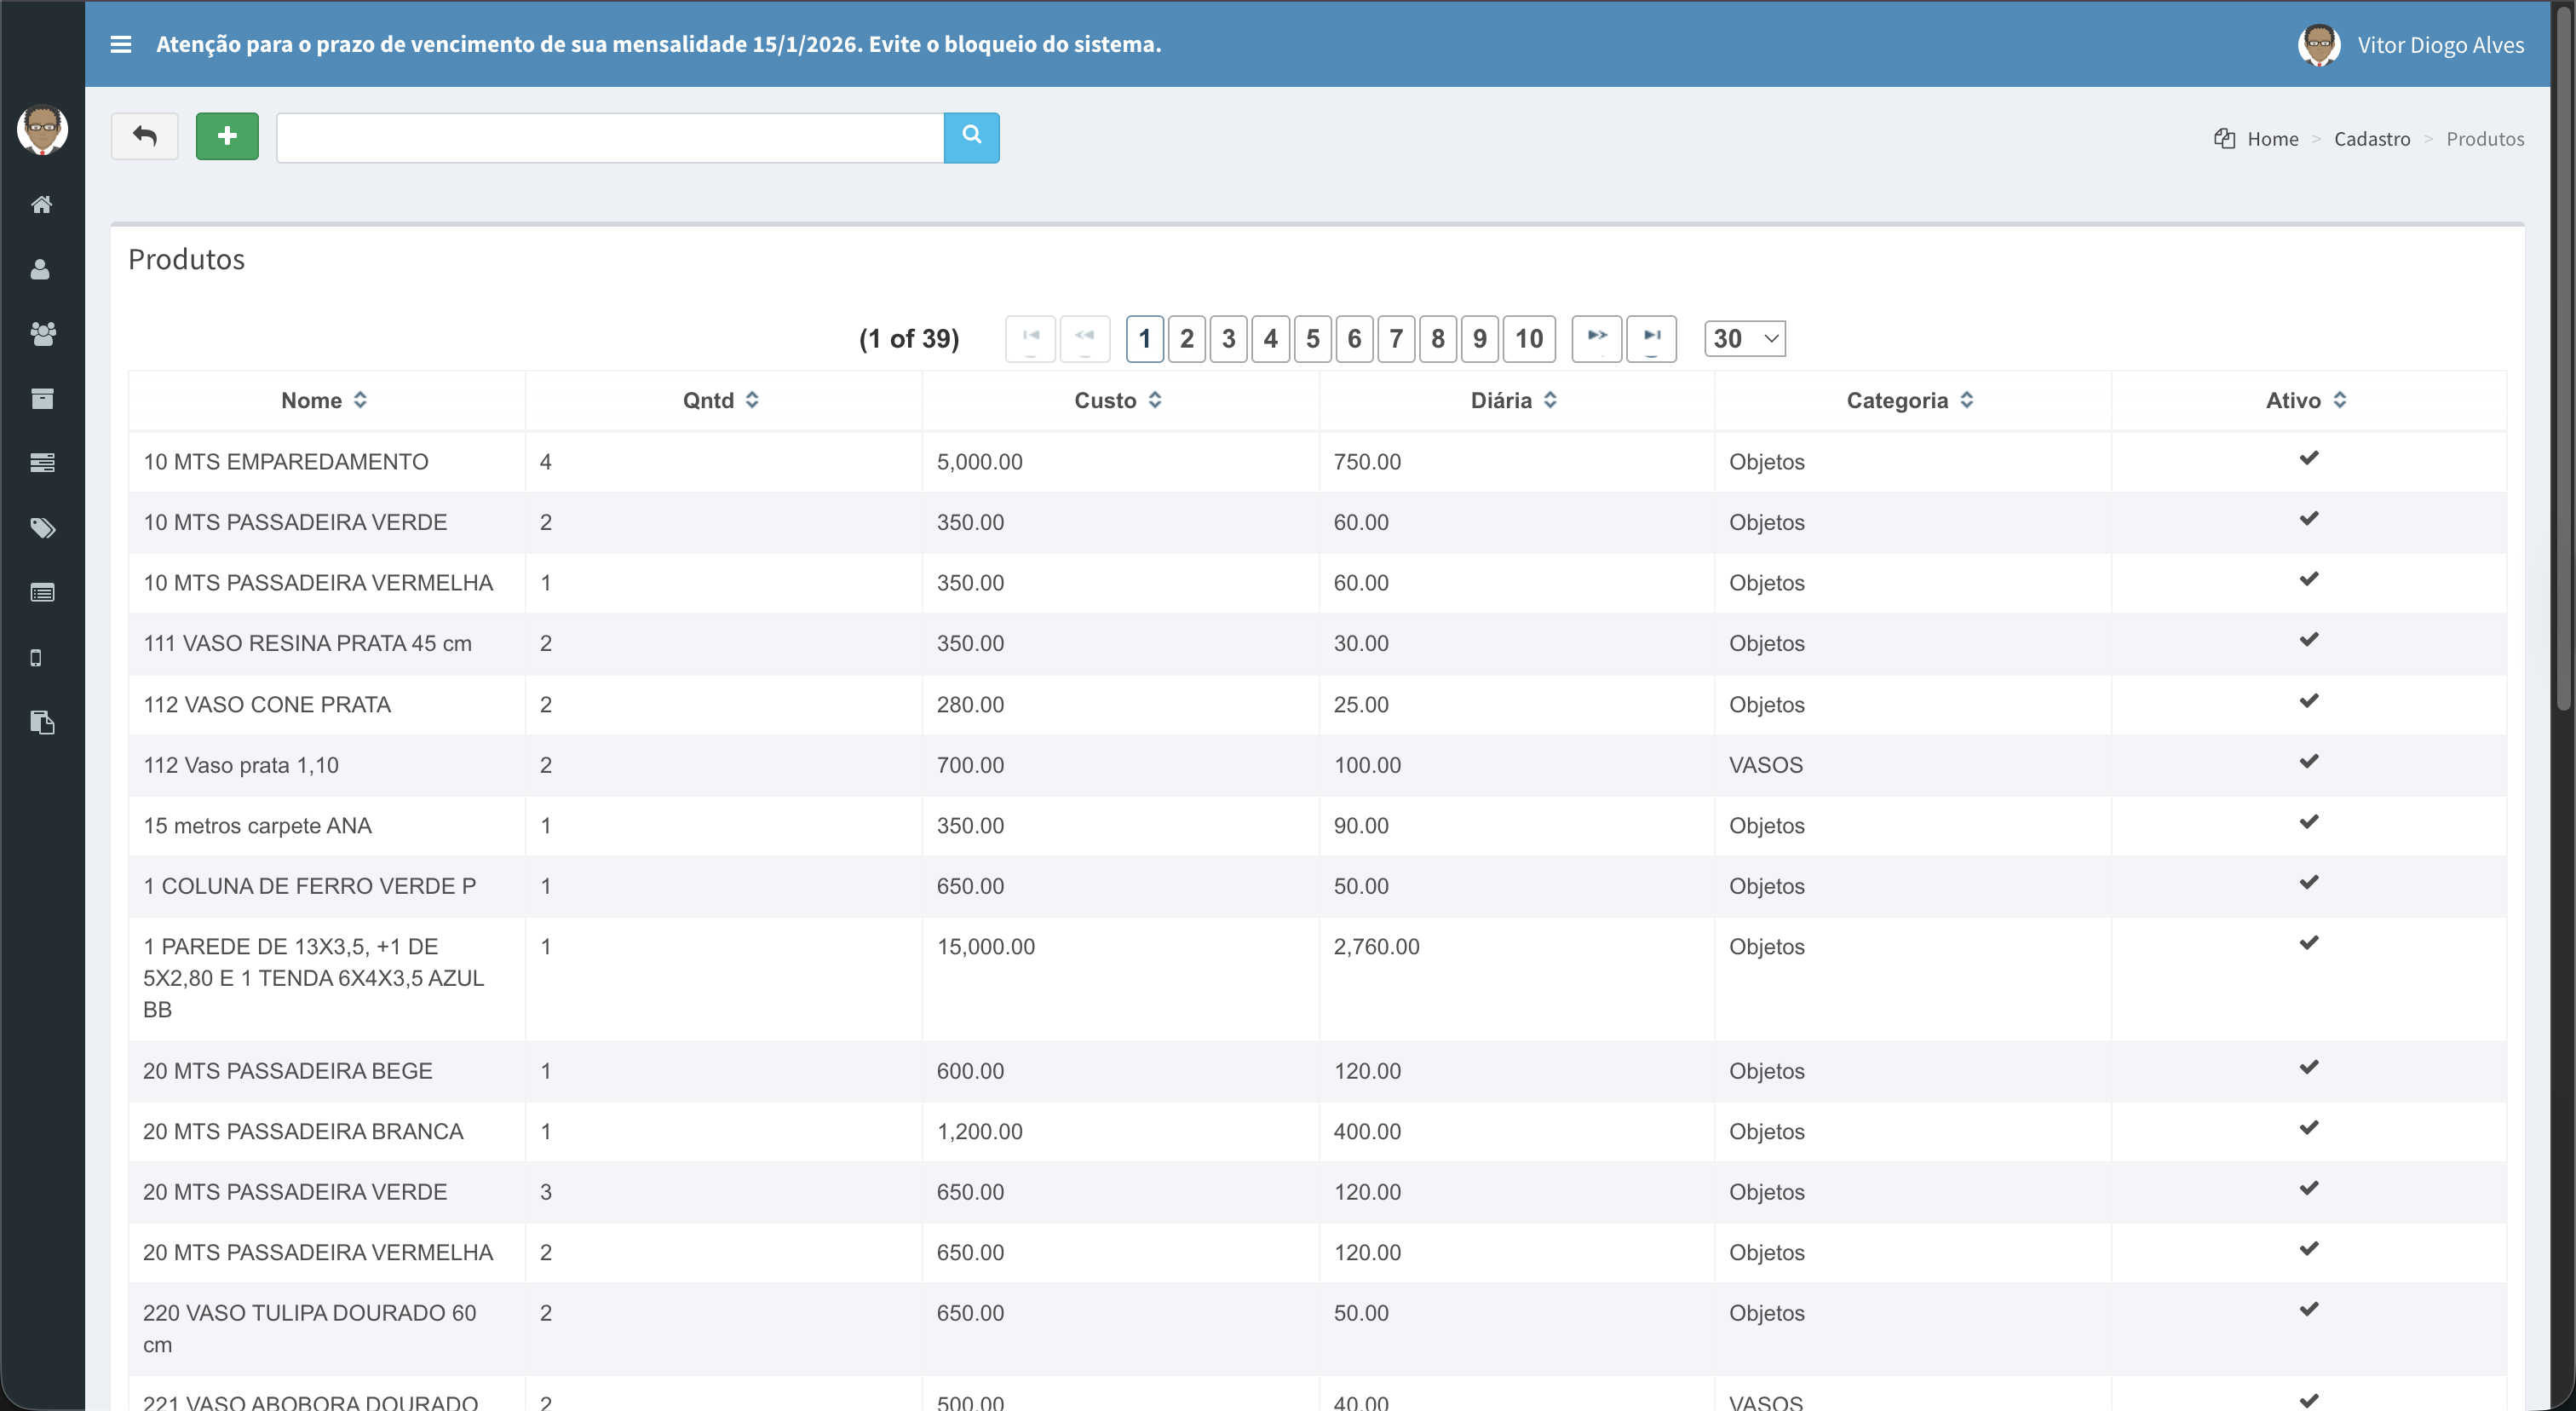Select the 20 MTS PASSADEIRA VERMELHA row name
2576x1411 pixels.
point(318,1252)
